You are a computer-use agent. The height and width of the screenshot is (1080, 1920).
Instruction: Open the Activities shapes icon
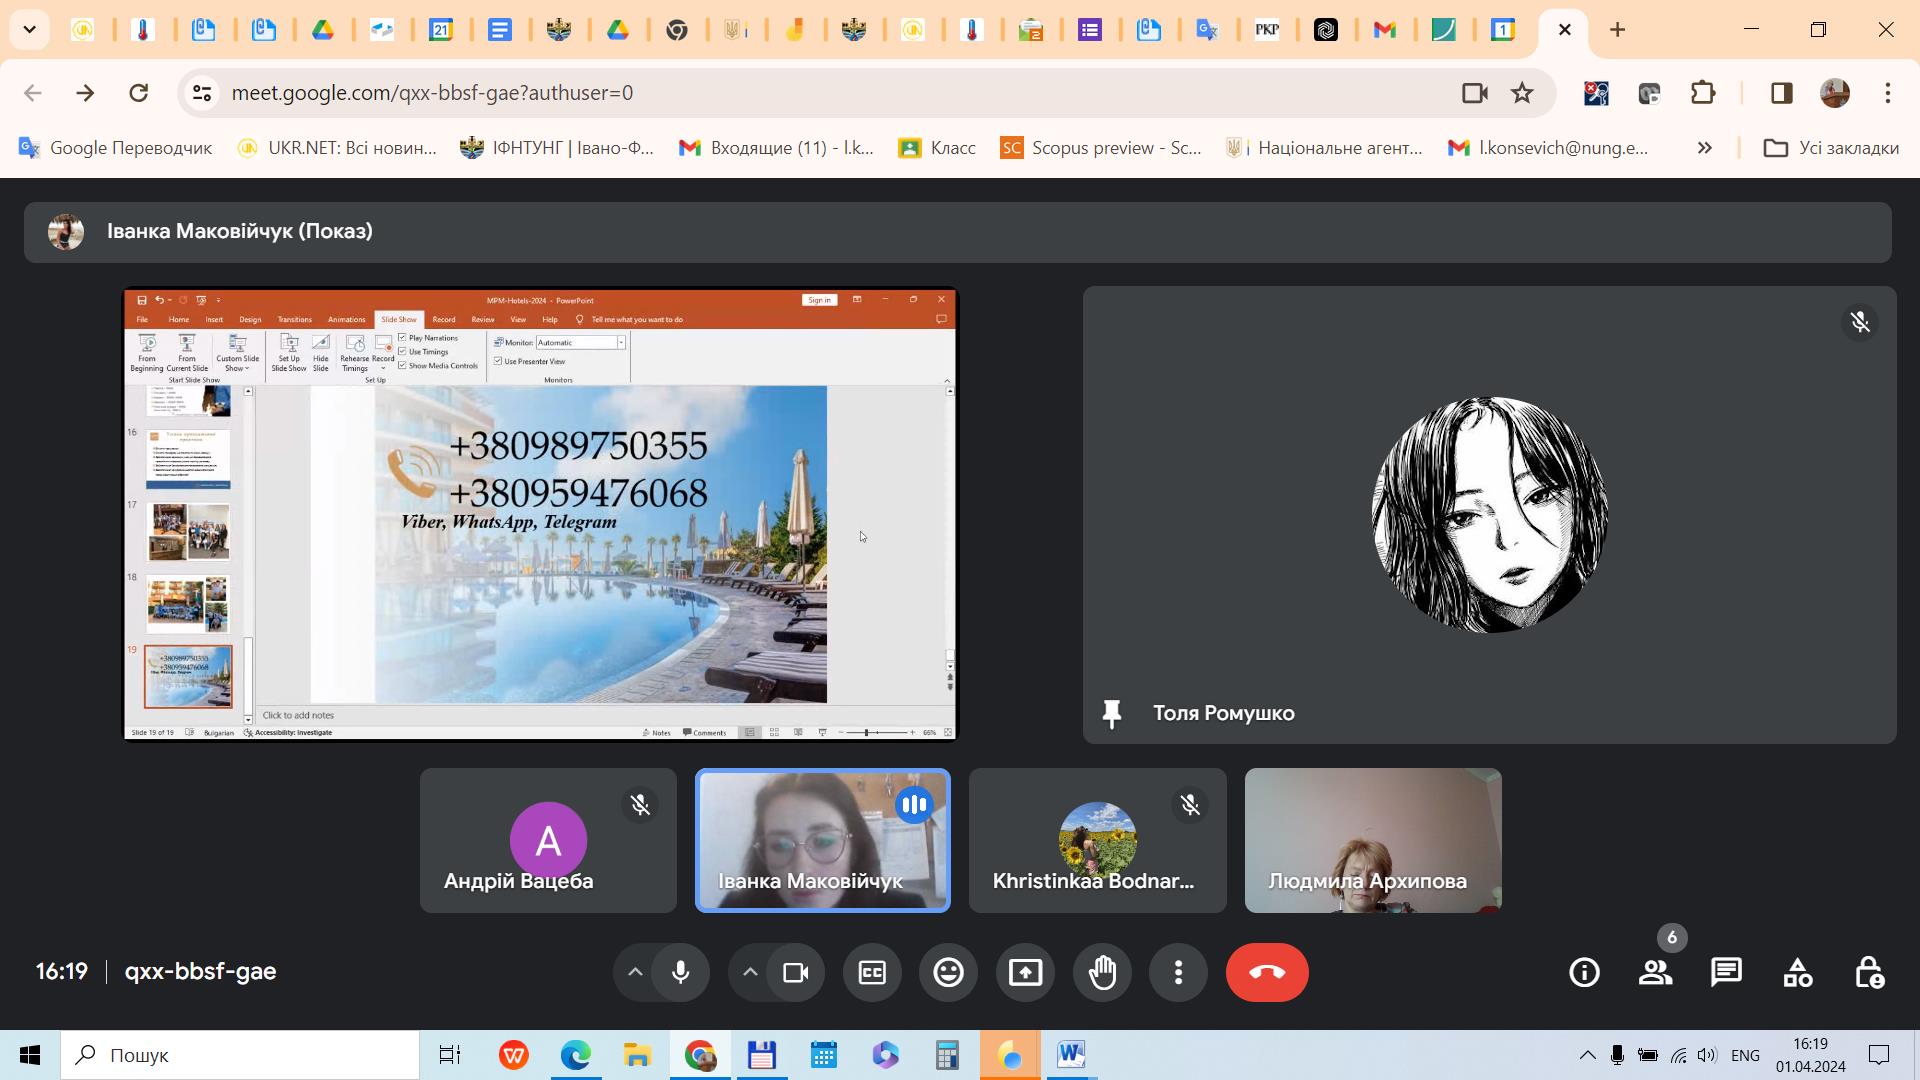click(1797, 972)
